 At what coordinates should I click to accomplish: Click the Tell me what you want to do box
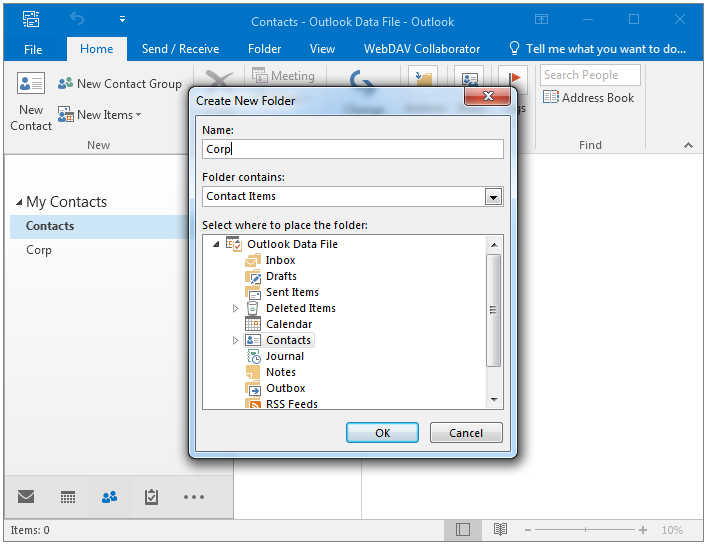coord(598,49)
